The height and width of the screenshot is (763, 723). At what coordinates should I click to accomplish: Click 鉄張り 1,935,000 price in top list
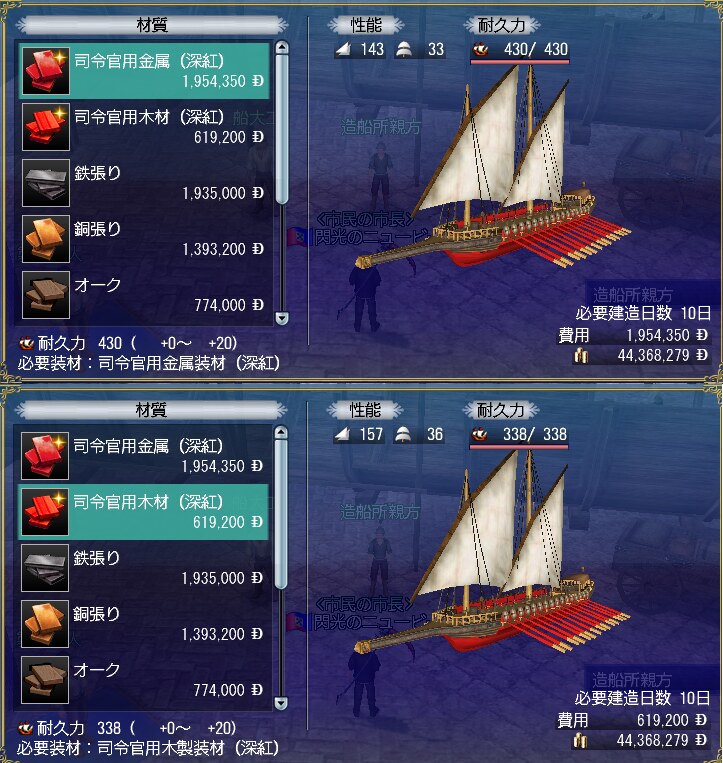click(x=223, y=194)
